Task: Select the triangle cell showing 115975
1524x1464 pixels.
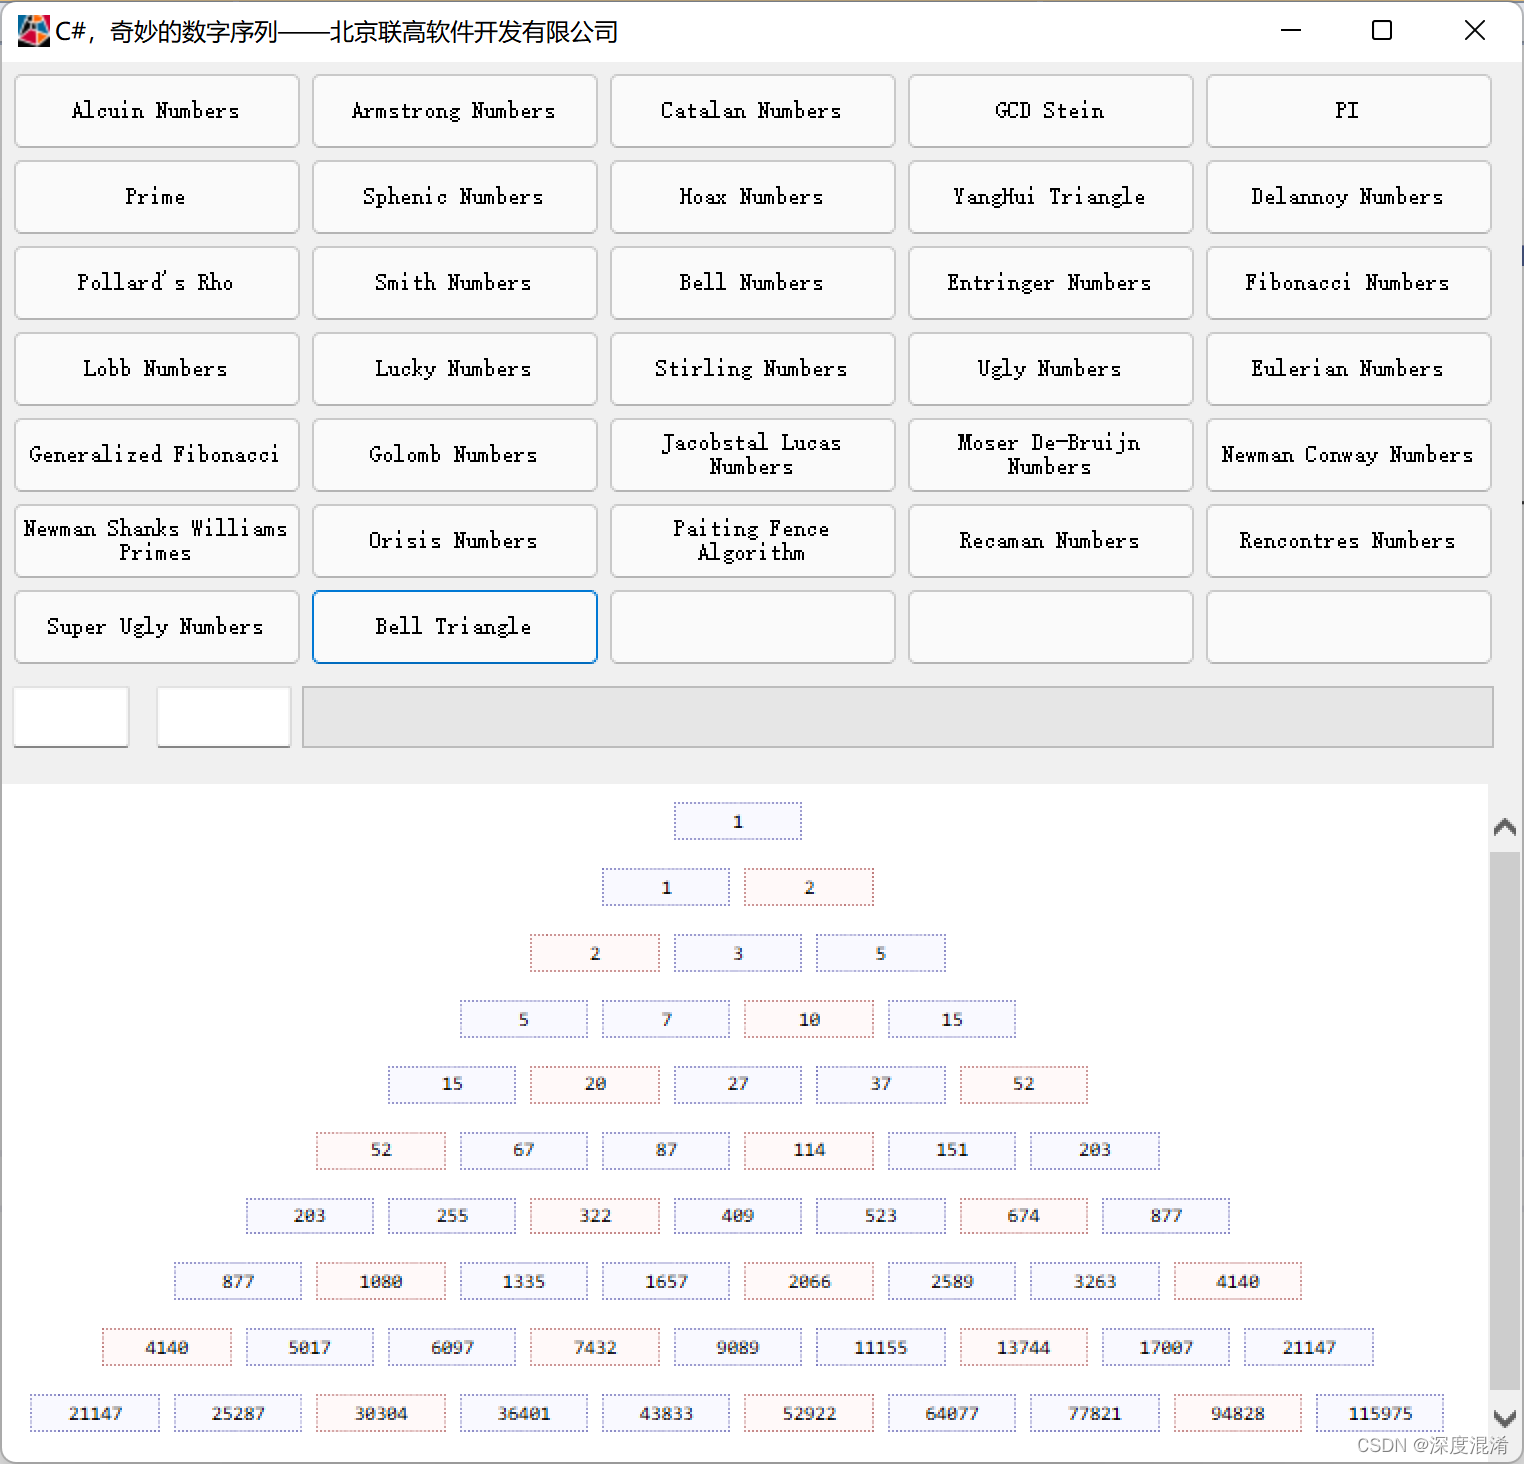Action: (1380, 1413)
